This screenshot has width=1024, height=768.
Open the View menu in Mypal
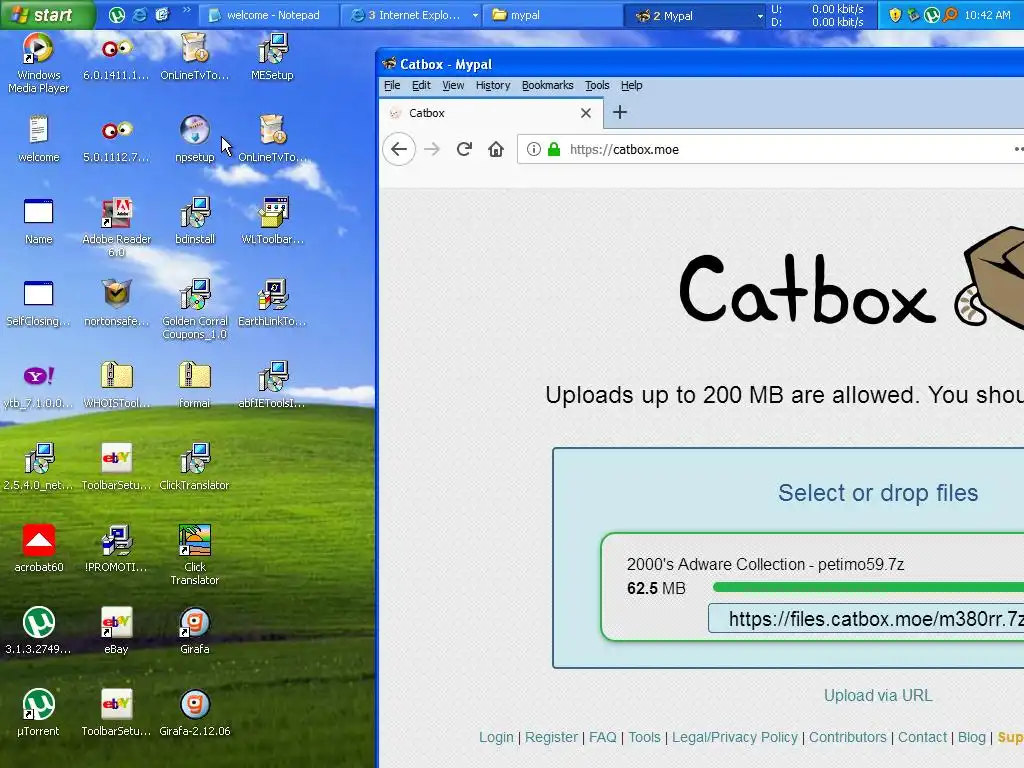(453, 85)
